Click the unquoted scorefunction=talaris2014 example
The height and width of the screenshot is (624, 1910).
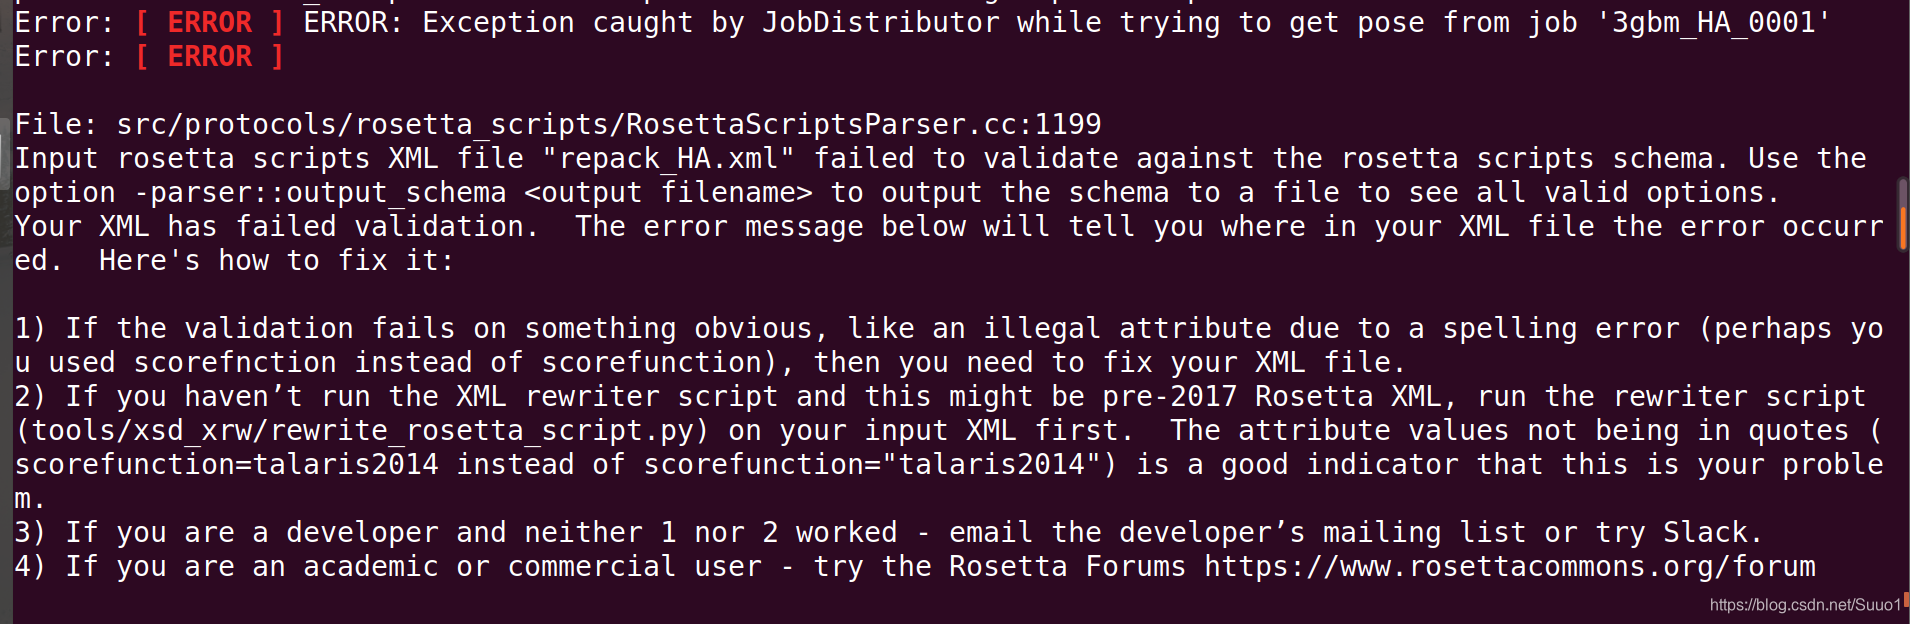pos(227,465)
